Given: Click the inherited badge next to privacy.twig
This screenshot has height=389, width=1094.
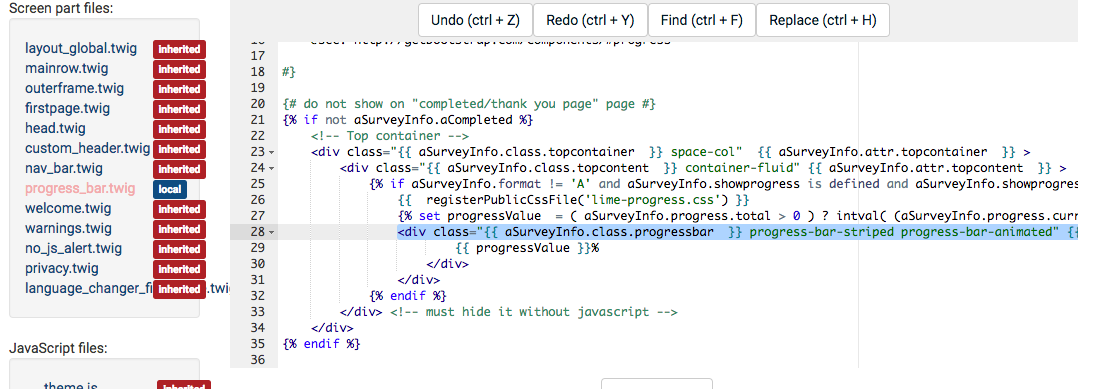Looking at the screenshot, I should pos(180,268).
